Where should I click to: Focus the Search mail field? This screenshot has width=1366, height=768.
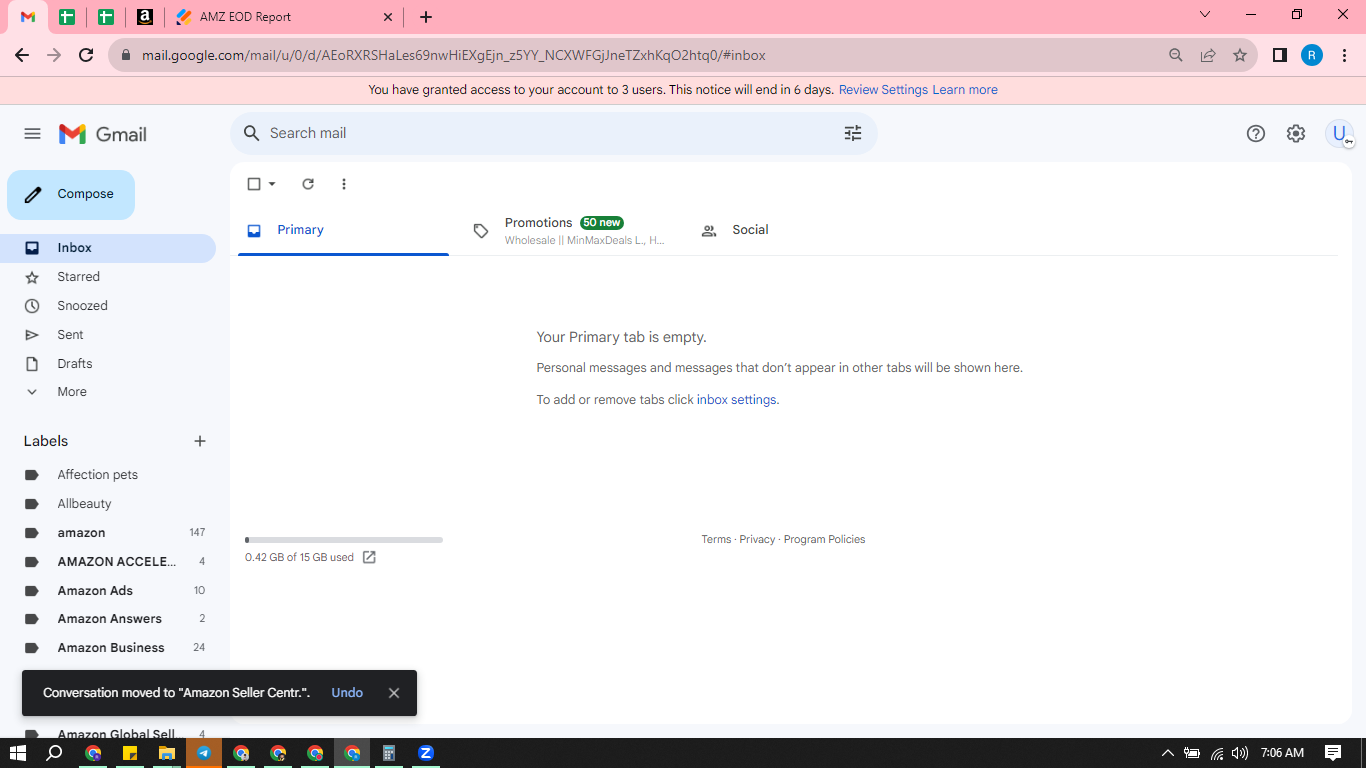pyautogui.click(x=553, y=133)
